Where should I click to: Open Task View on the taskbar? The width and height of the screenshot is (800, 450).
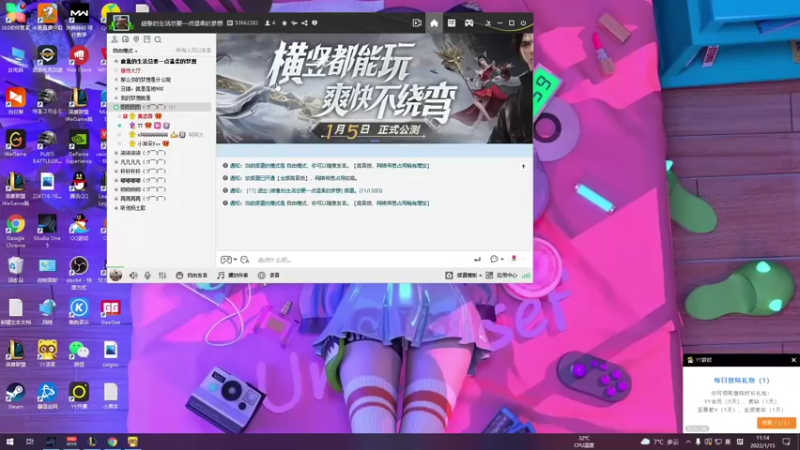30,442
